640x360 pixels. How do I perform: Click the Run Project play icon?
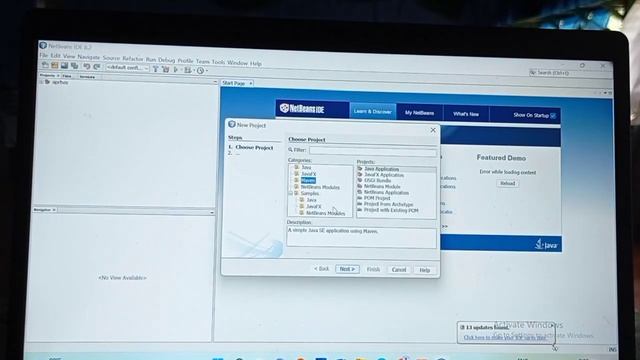(x=176, y=70)
